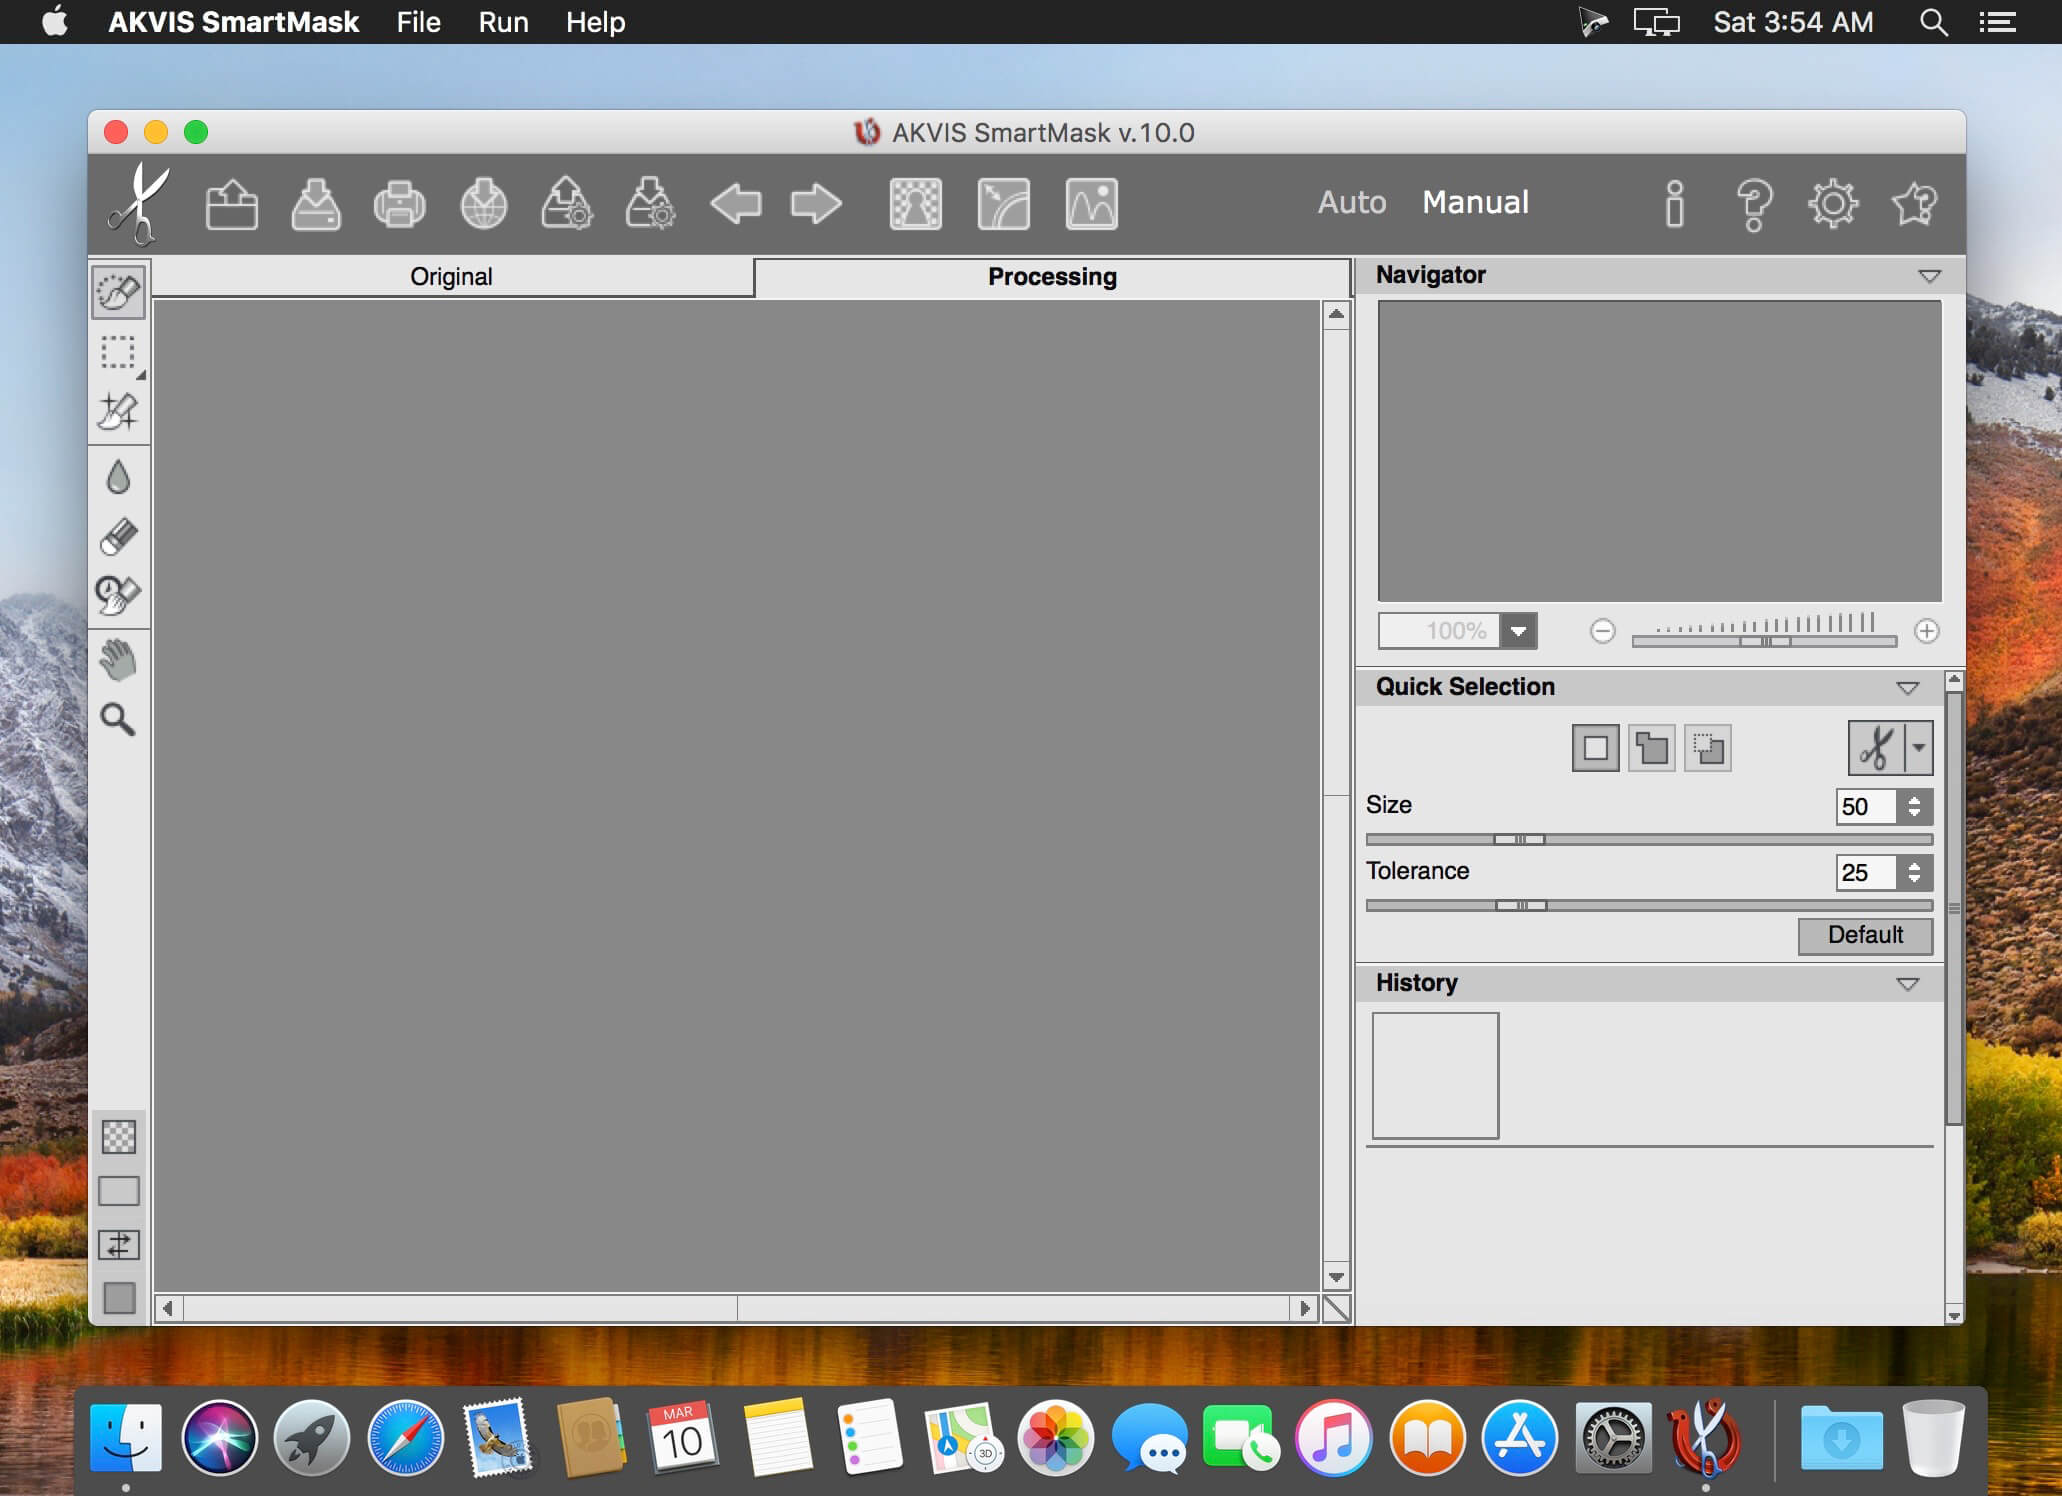Collapse the Navigator panel
Screen dimensions: 2062x1496
click(x=1929, y=276)
